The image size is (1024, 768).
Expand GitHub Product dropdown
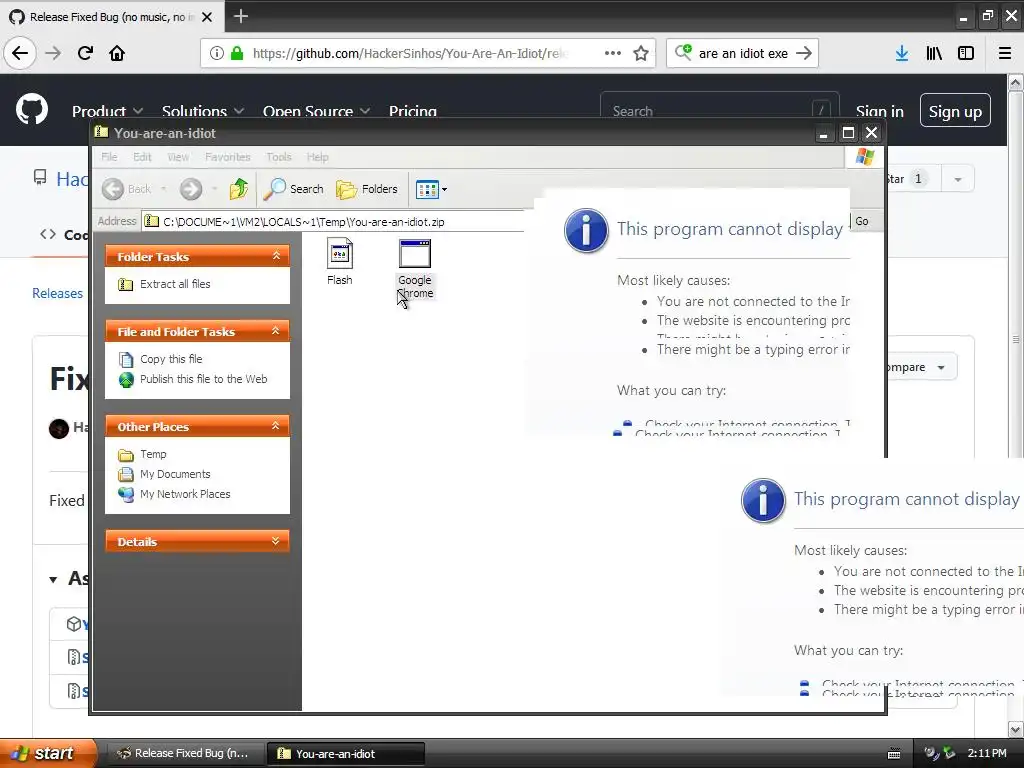click(107, 111)
